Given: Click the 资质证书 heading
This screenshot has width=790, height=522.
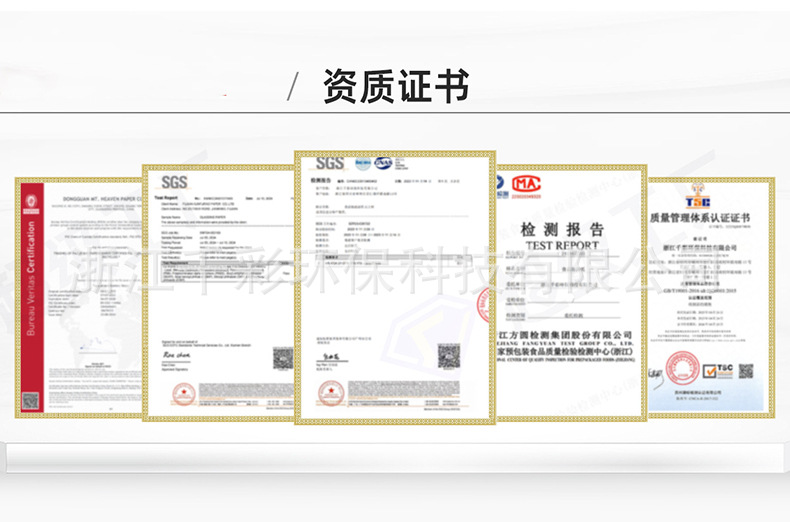Looking at the screenshot, I should pyautogui.click(x=396, y=86).
